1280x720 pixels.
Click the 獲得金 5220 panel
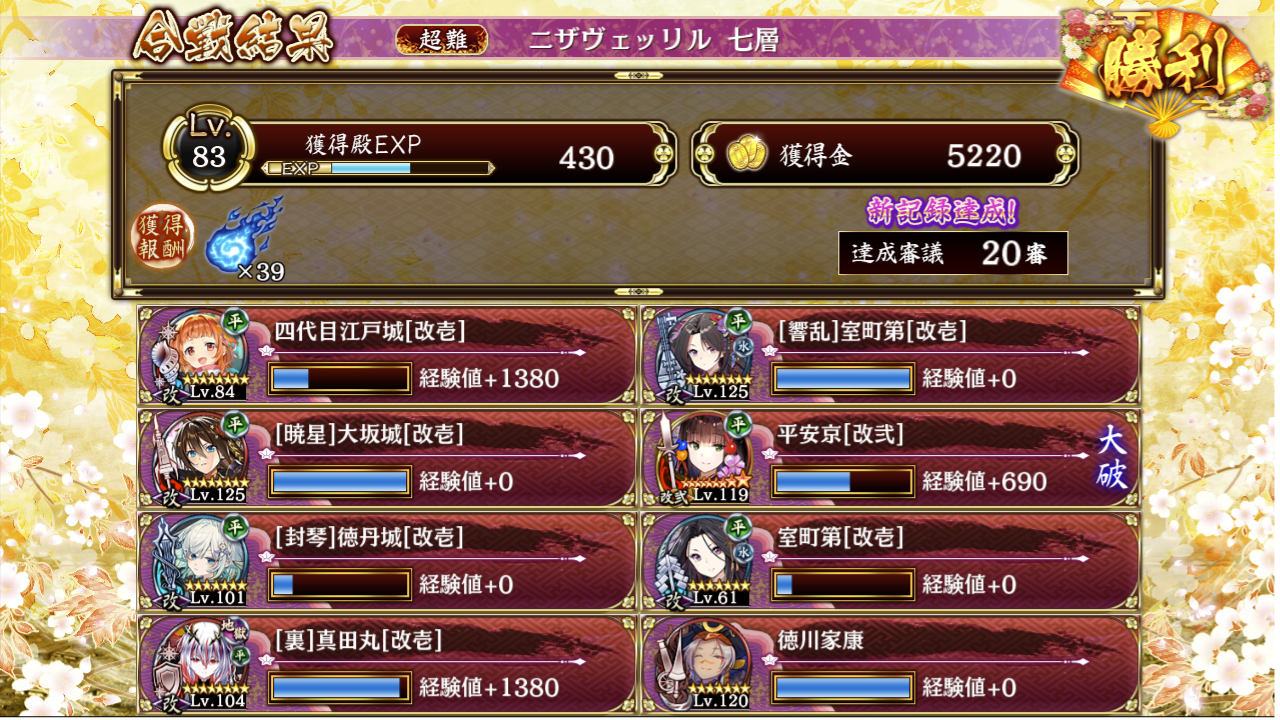(x=885, y=155)
